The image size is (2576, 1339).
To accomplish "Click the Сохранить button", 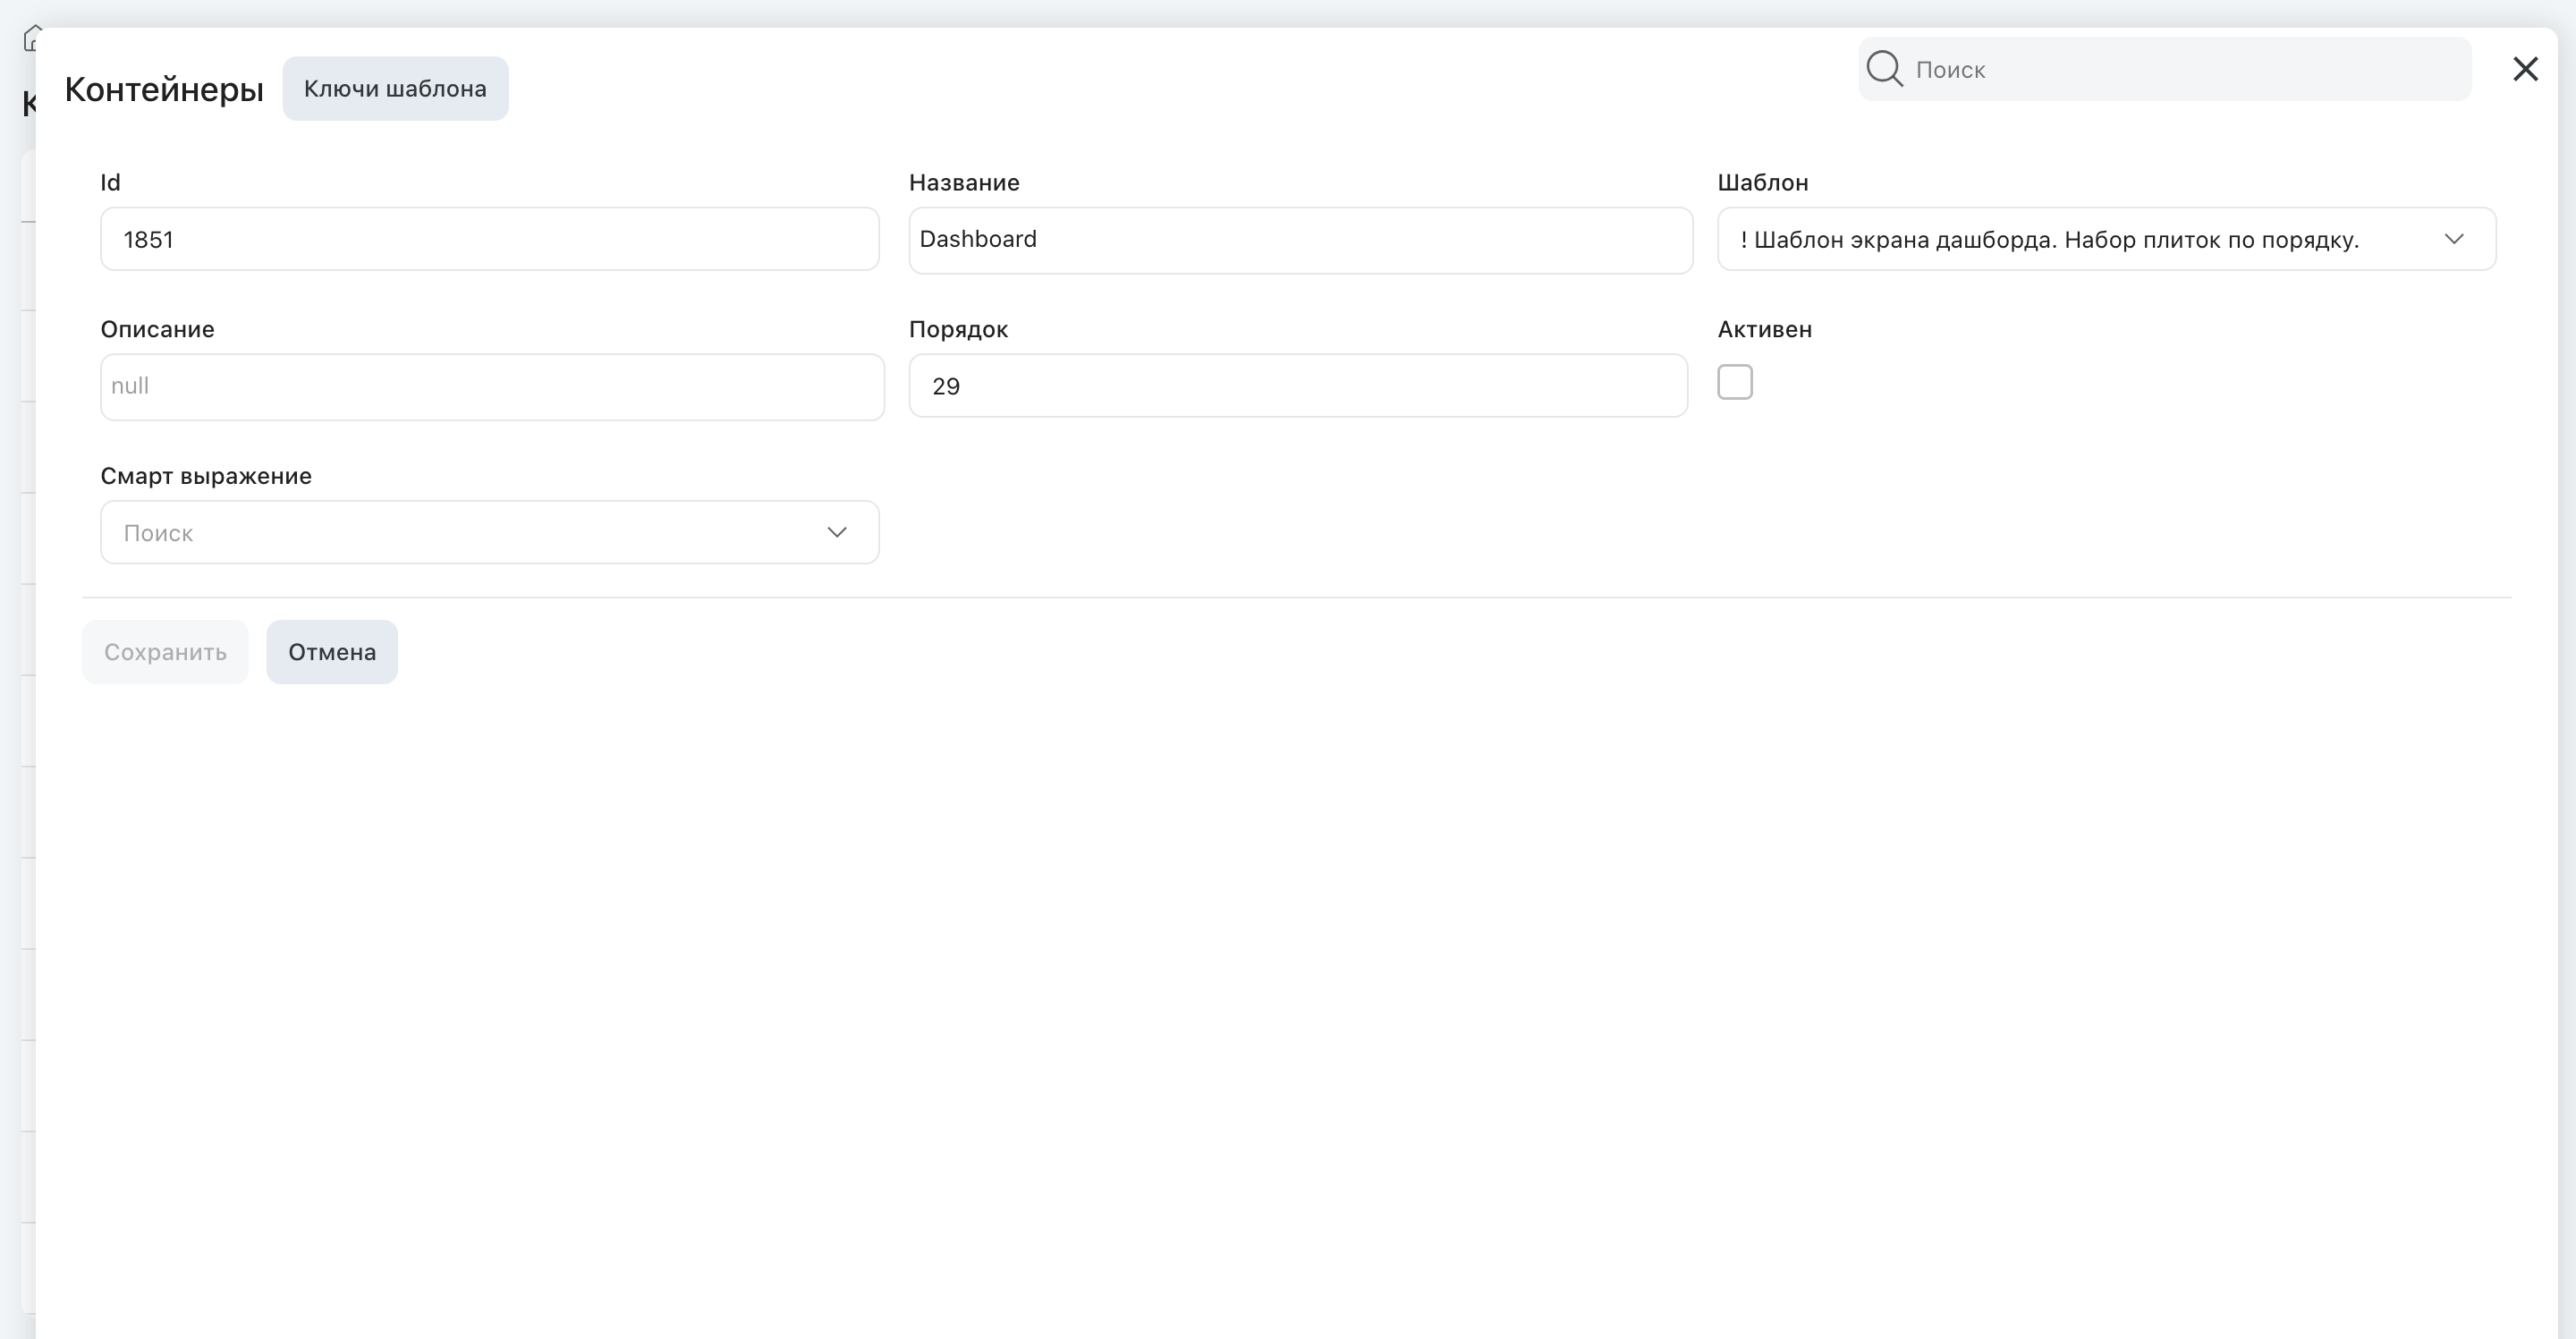I will tap(165, 652).
